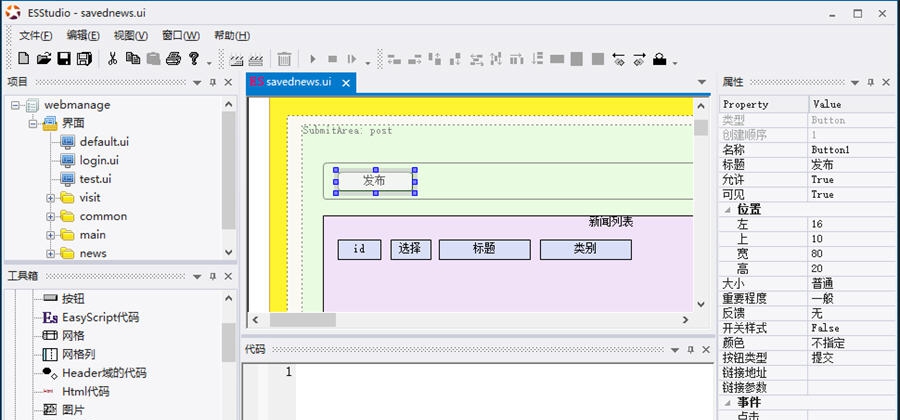
Task: Open help via question mark icon
Action: click(194, 59)
